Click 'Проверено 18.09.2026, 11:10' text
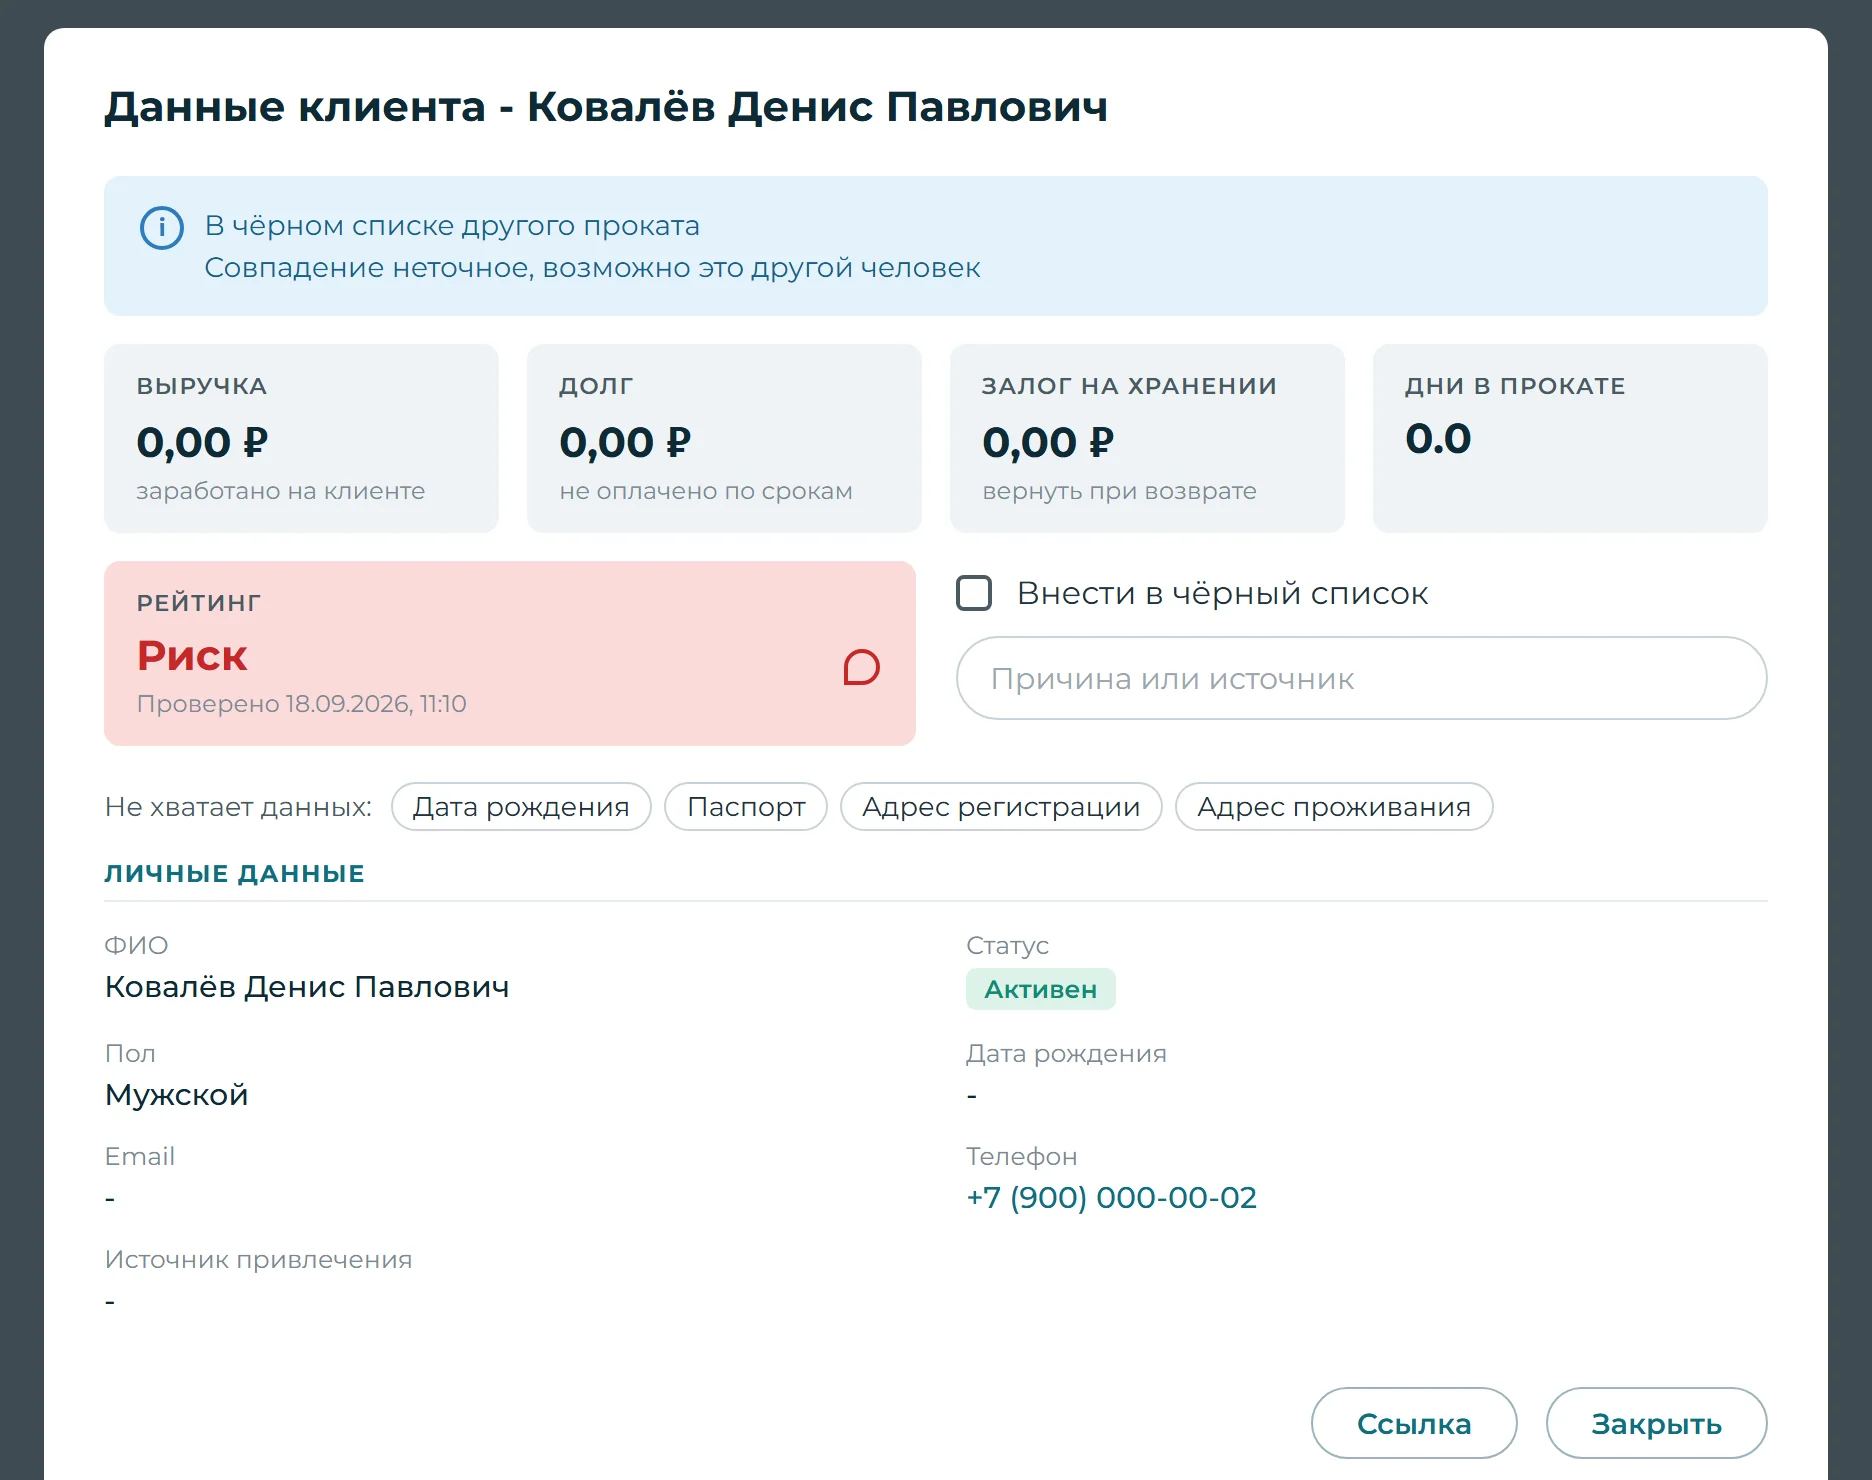Image resolution: width=1872 pixels, height=1480 pixels. 301,704
